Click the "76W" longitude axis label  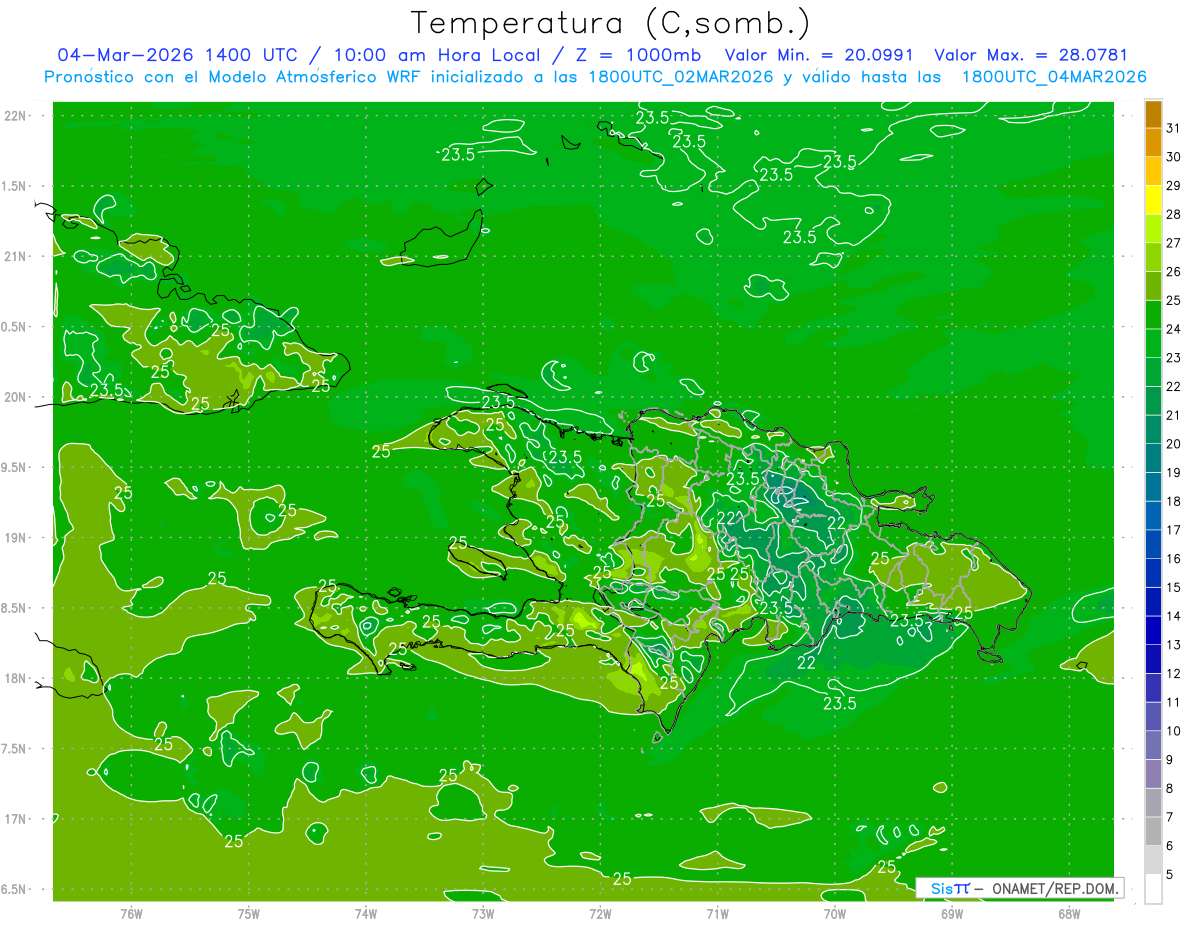(x=131, y=913)
